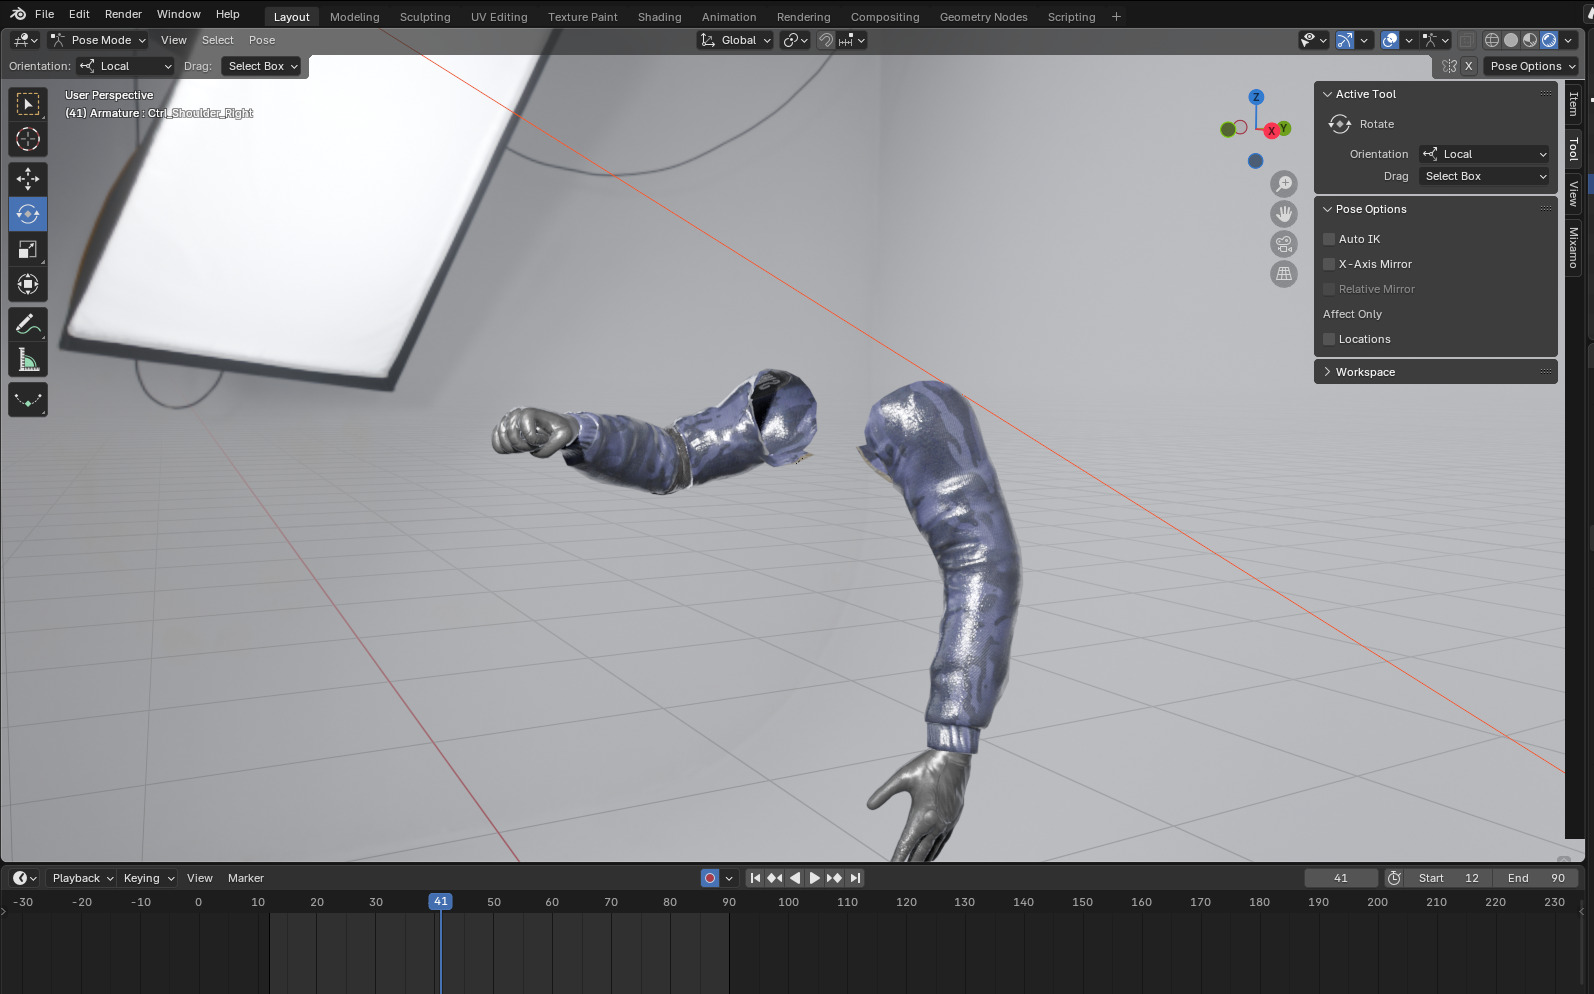Image resolution: width=1594 pixels, height=994 pixels.
Task: Click the Blender logo icon
Action: pyautogui.click(x=18, y=14)
